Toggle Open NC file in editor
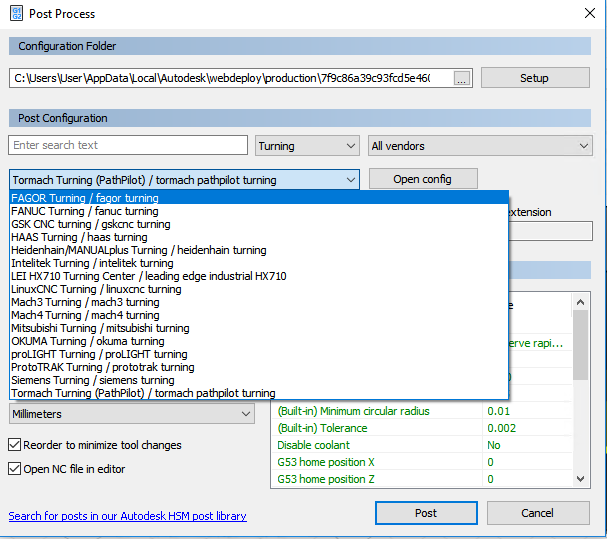Image resolution: width=607 pixels, height=539 pixels. 67,469
